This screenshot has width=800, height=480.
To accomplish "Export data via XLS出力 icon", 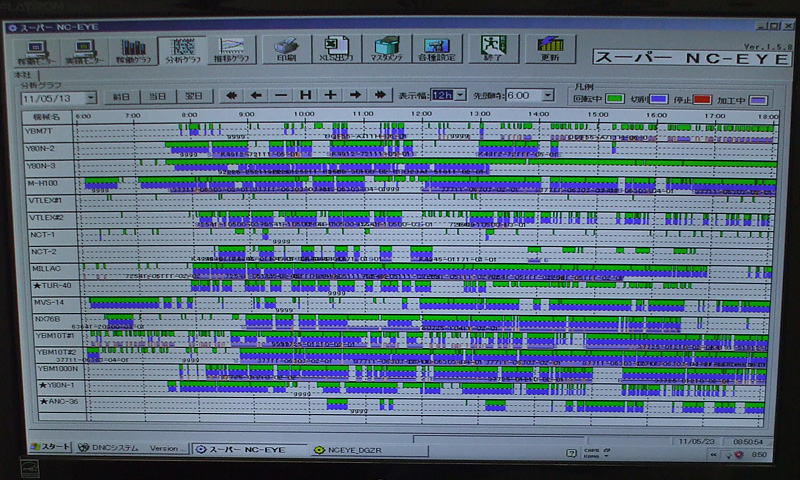I will coord(336,49).
